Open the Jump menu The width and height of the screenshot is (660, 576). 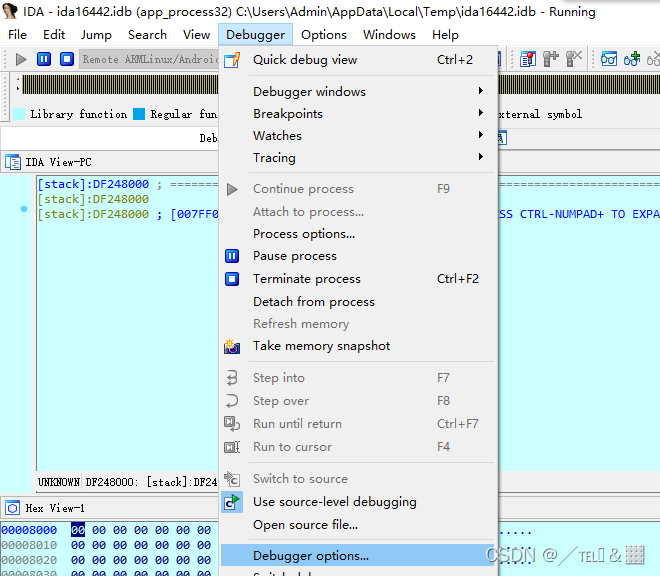[96, 35]
